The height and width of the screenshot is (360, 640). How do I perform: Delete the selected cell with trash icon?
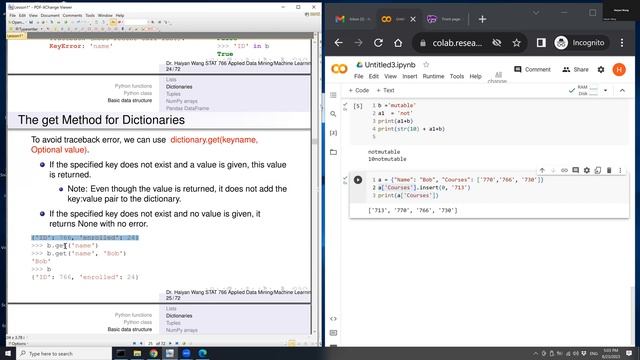609,170
